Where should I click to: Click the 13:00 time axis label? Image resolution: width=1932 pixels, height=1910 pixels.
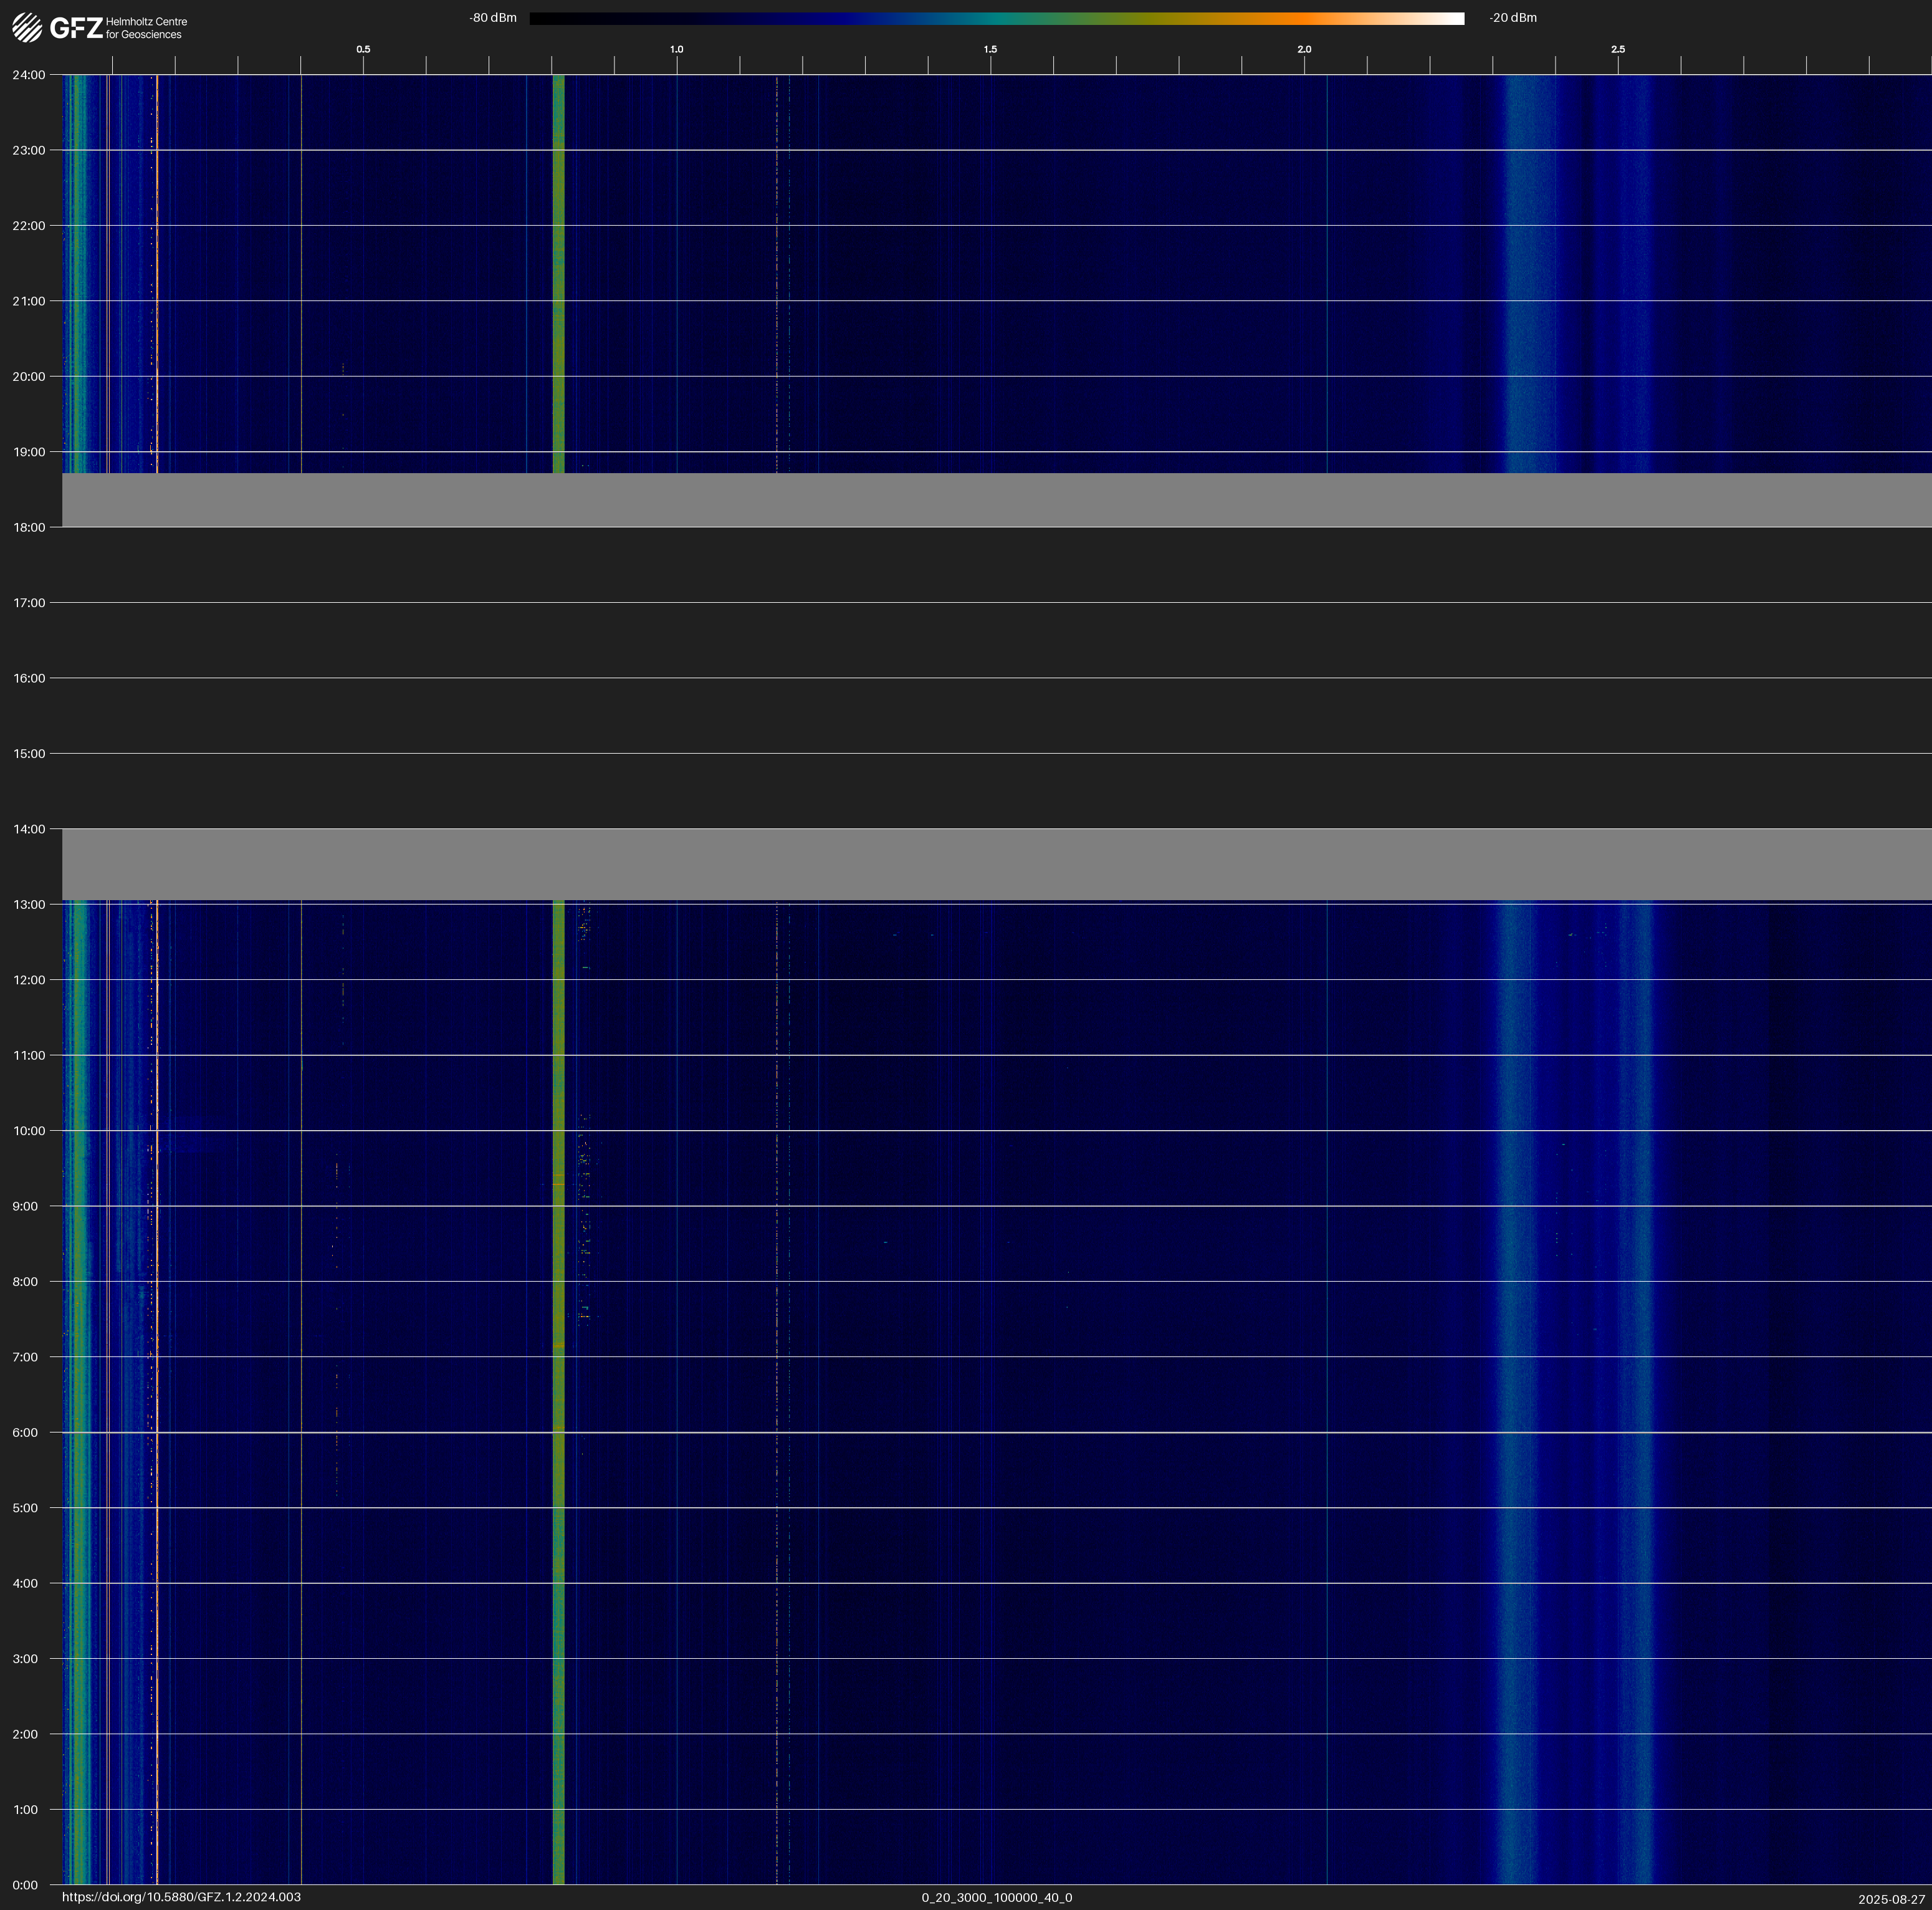[29, 904]
